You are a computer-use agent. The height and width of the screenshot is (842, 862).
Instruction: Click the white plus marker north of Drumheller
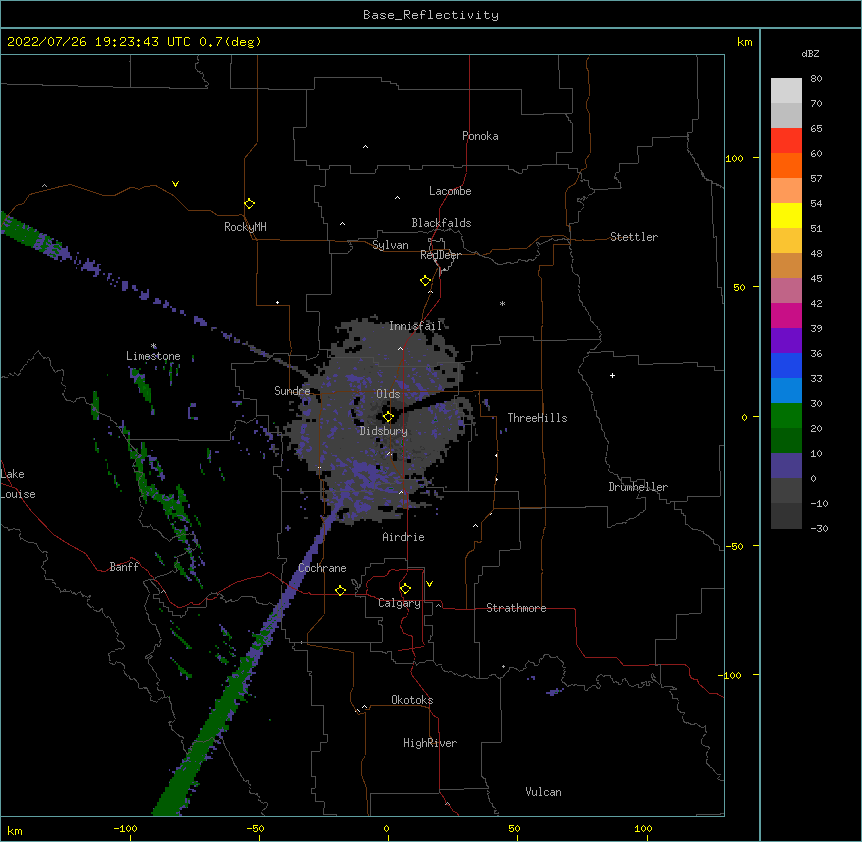(612, 375)
